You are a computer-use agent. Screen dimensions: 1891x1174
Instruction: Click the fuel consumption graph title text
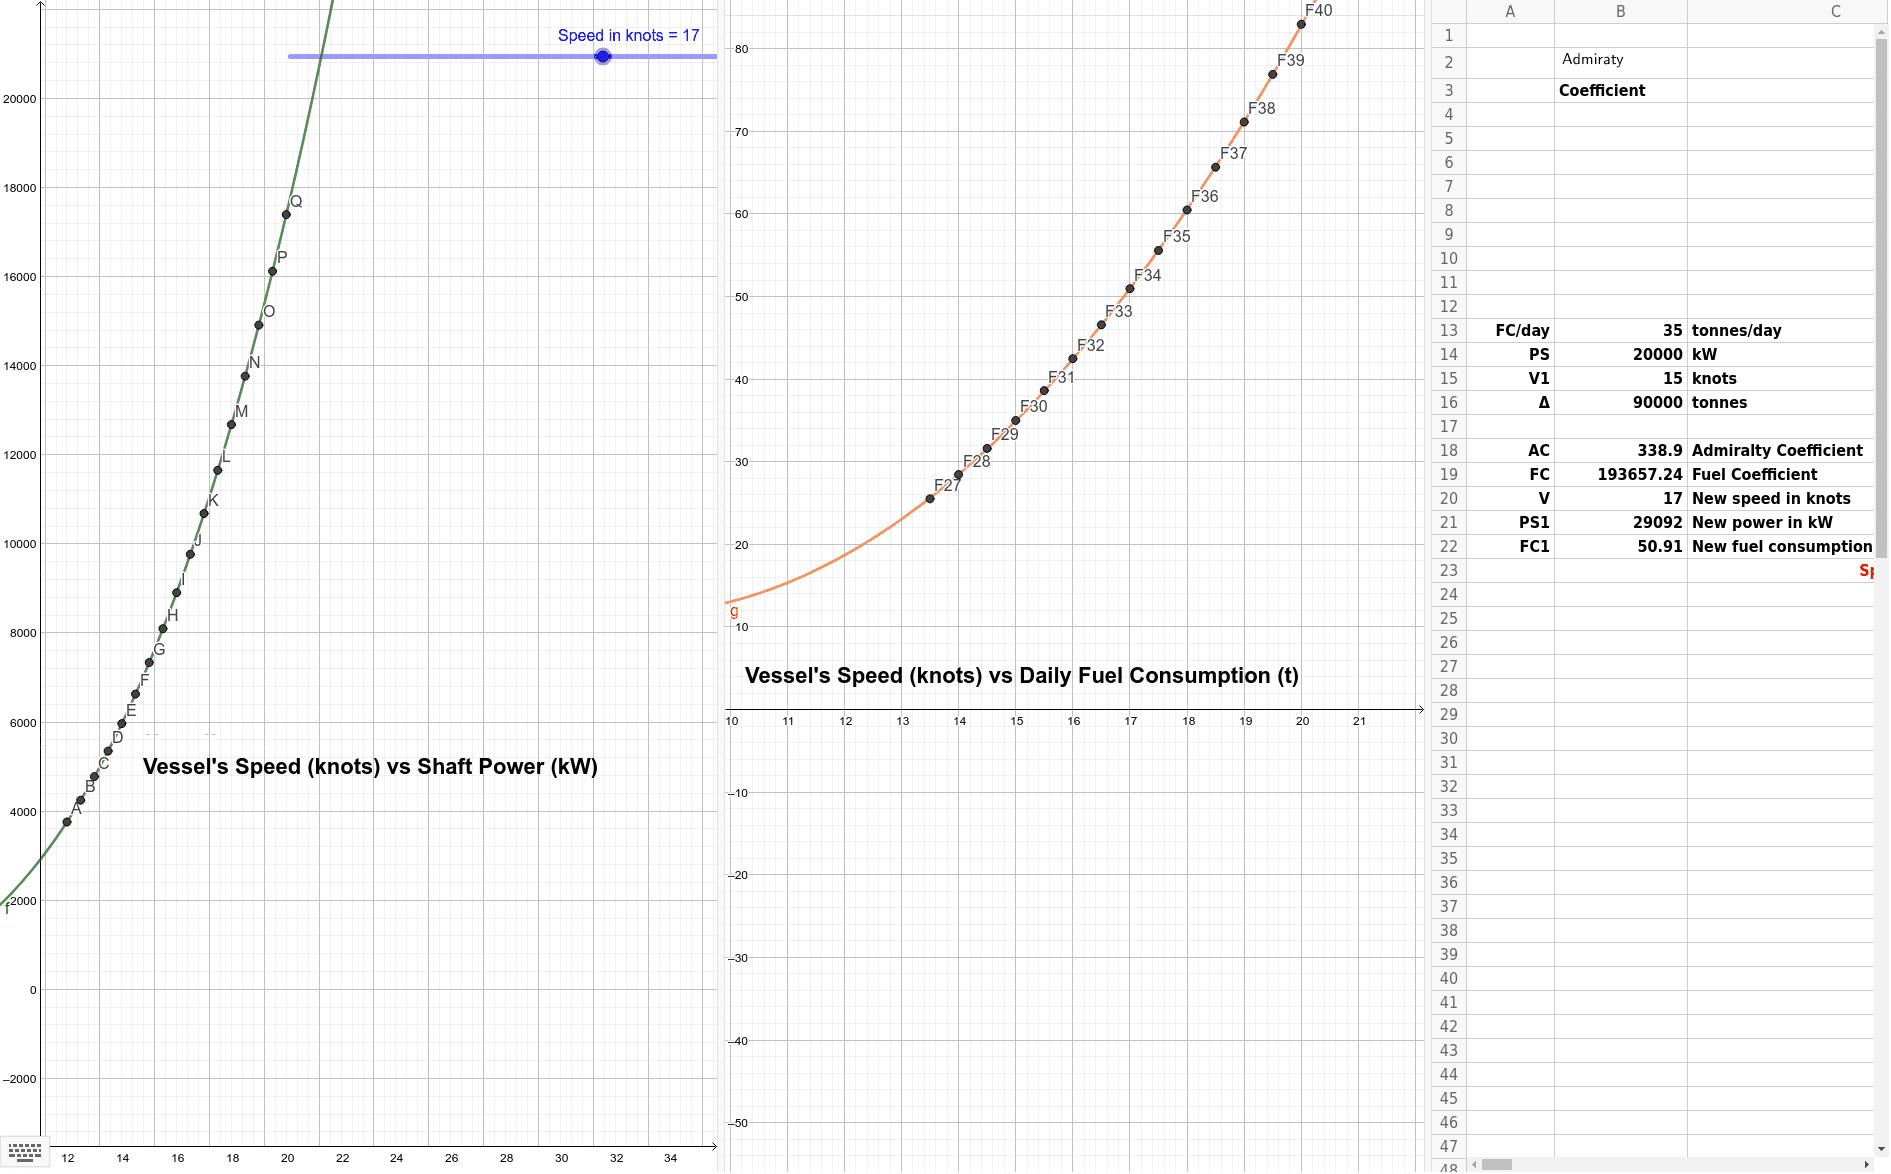[1022, 675]
